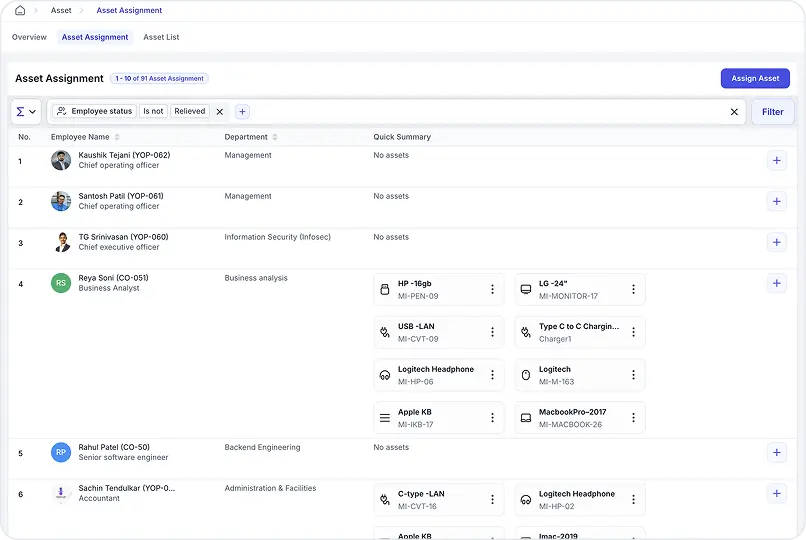Change the 'Is not' filter operator

point(153,112)
